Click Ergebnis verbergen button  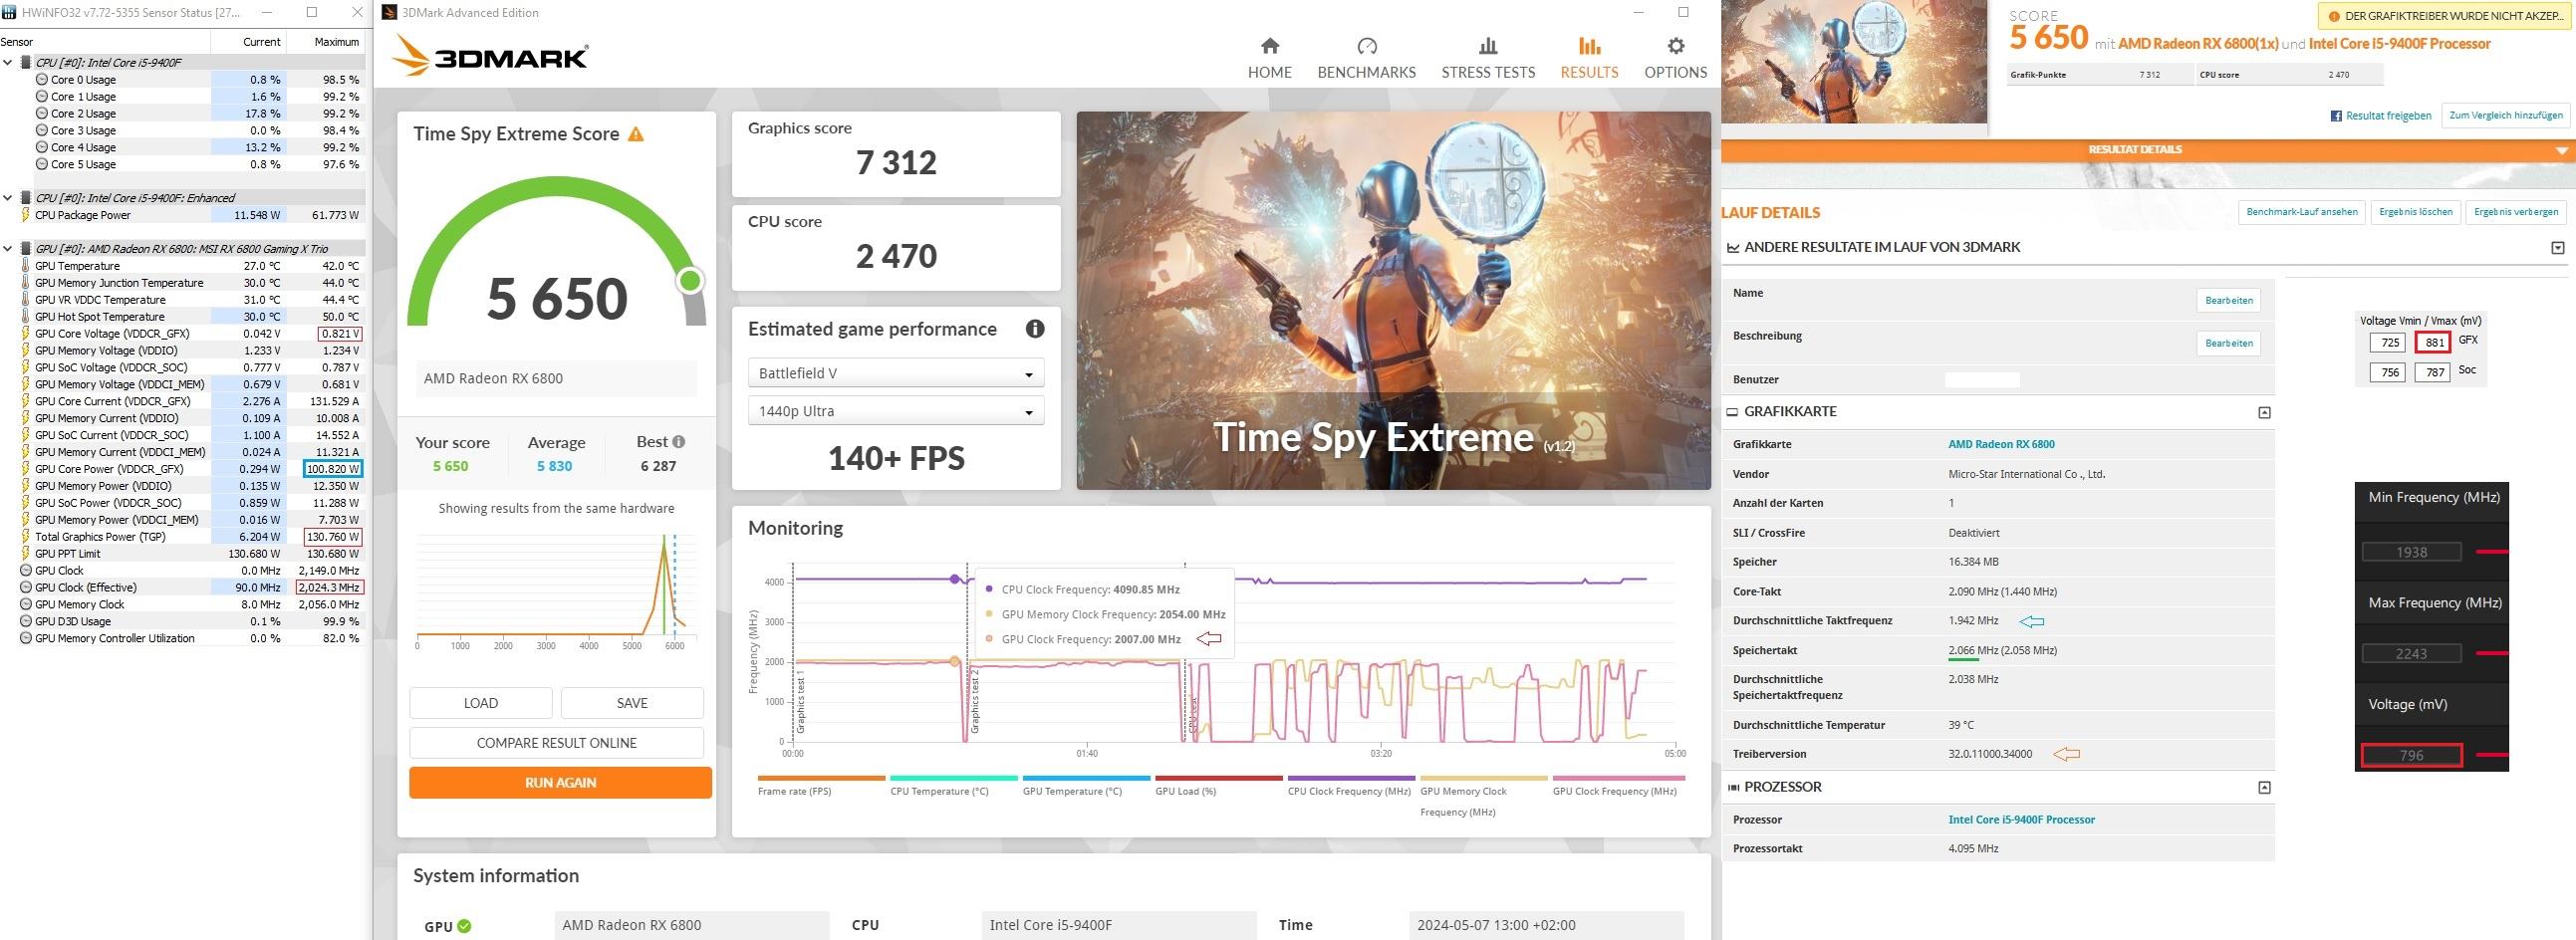2516,212
